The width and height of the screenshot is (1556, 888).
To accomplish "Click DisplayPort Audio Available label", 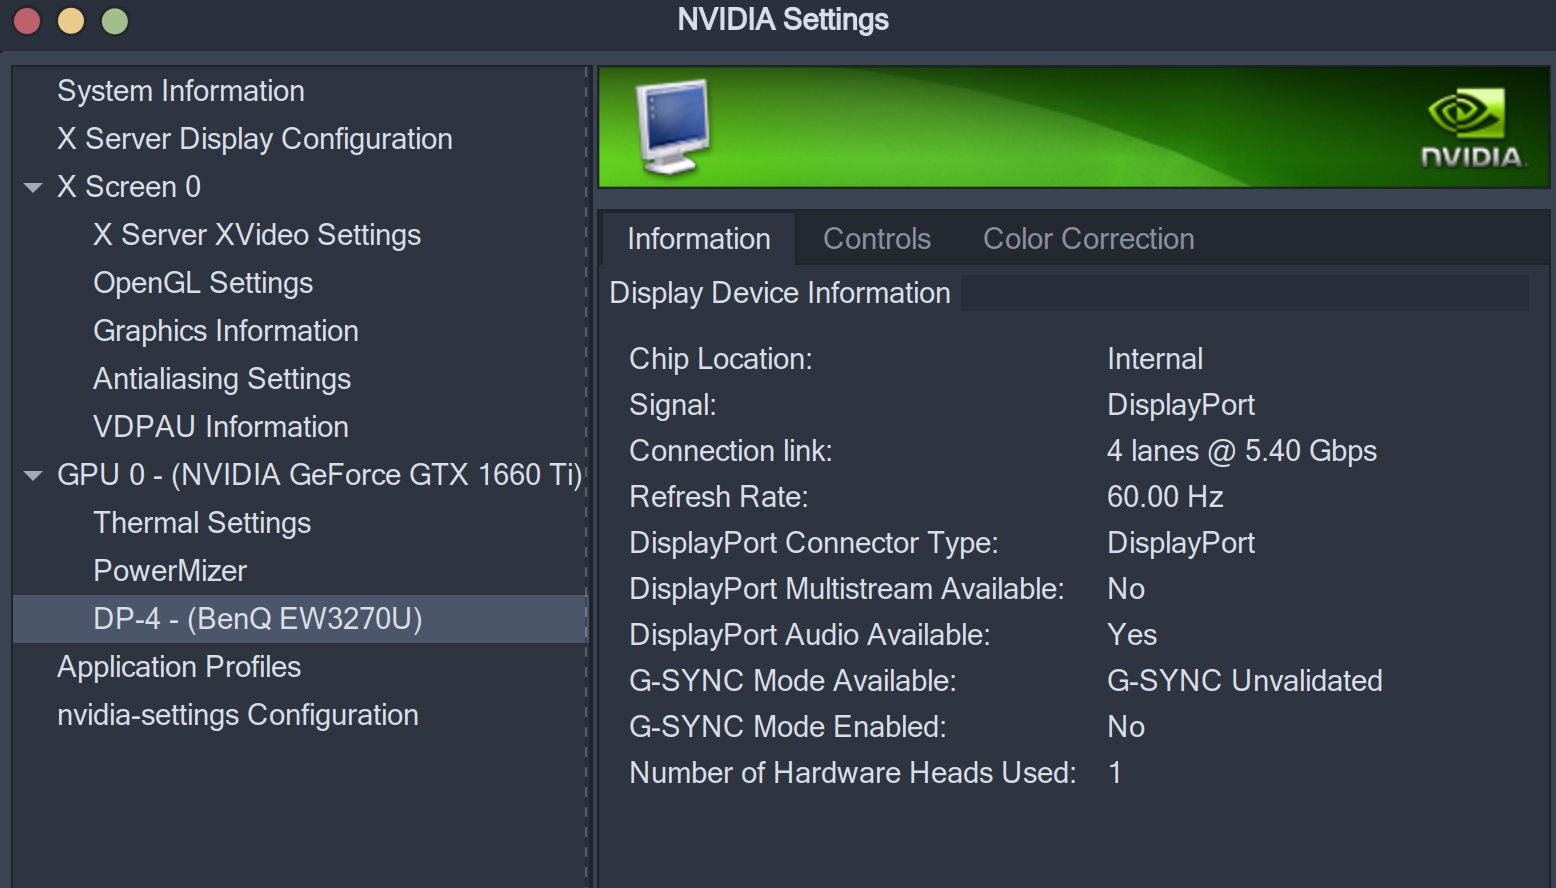I will click(810, 635).
